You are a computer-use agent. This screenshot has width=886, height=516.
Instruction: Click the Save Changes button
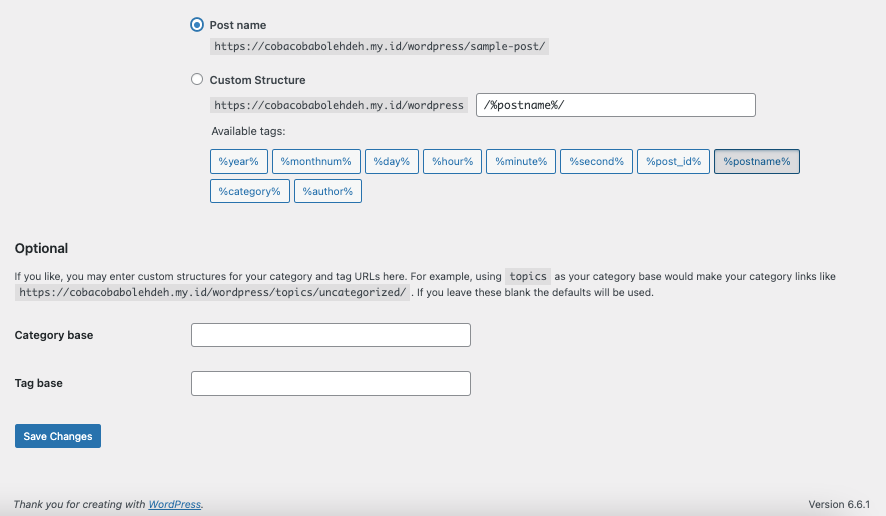[58, 436]
